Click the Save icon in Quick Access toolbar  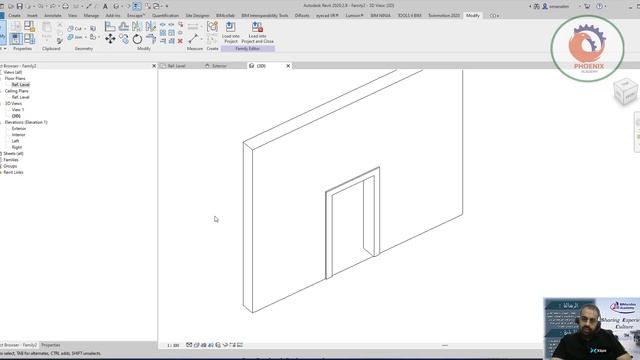click(x=19, y=7)
